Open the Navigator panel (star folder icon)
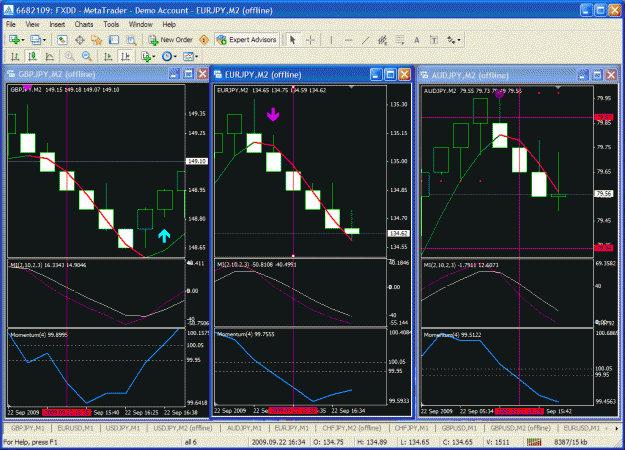The height and width of the screenshot is (450, 625). click(96, 40)
